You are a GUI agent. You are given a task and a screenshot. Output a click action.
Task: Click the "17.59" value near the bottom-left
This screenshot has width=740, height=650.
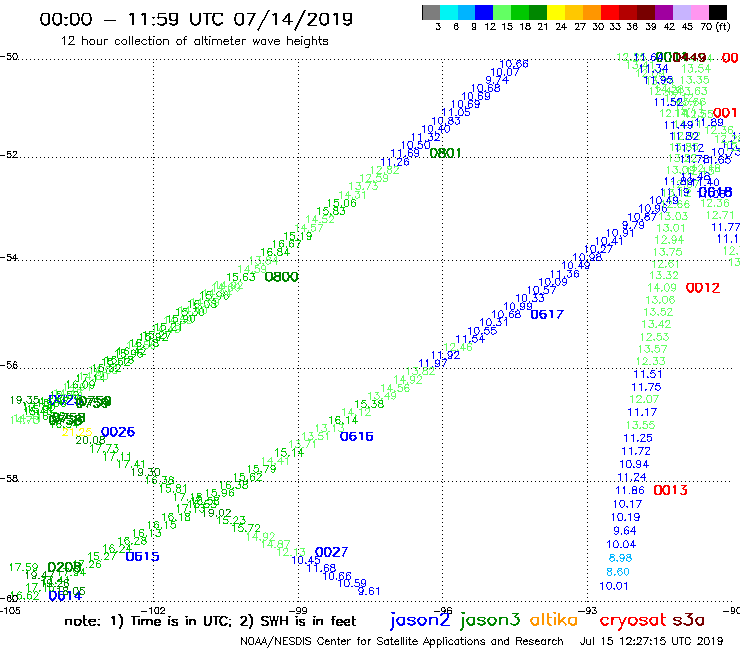(x=24, y=567)
